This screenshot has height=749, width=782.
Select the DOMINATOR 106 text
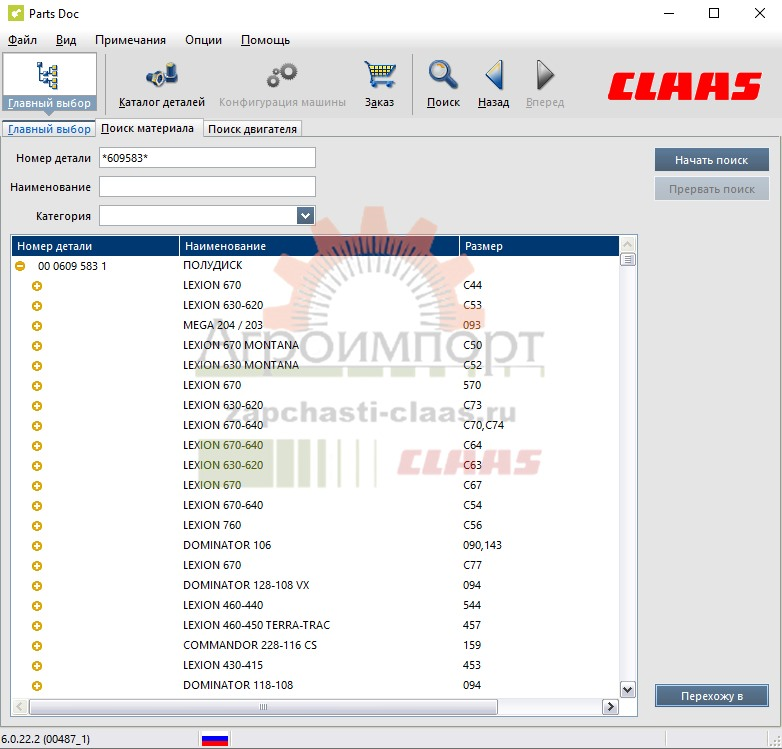tap(227, 545)
